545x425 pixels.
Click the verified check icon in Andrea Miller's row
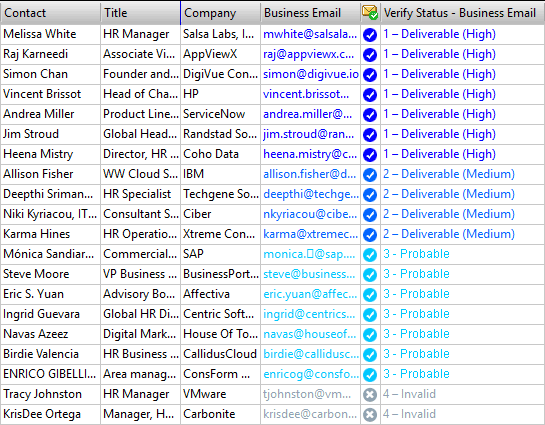(370, 115)
